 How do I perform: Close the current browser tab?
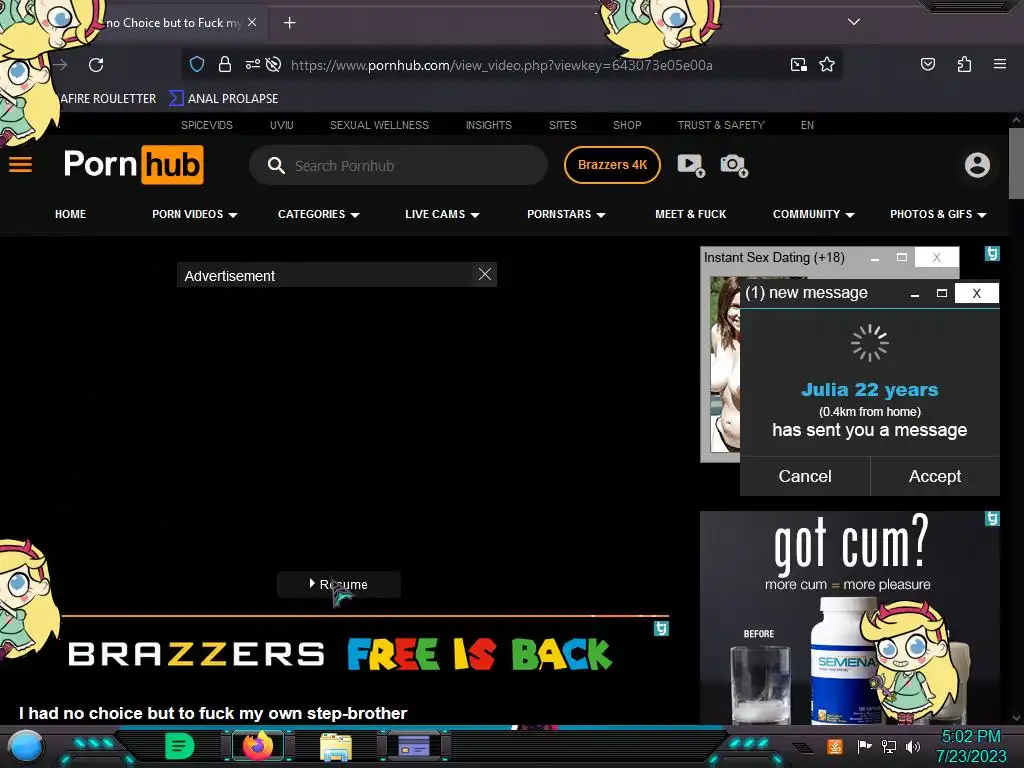click(252, 22)
